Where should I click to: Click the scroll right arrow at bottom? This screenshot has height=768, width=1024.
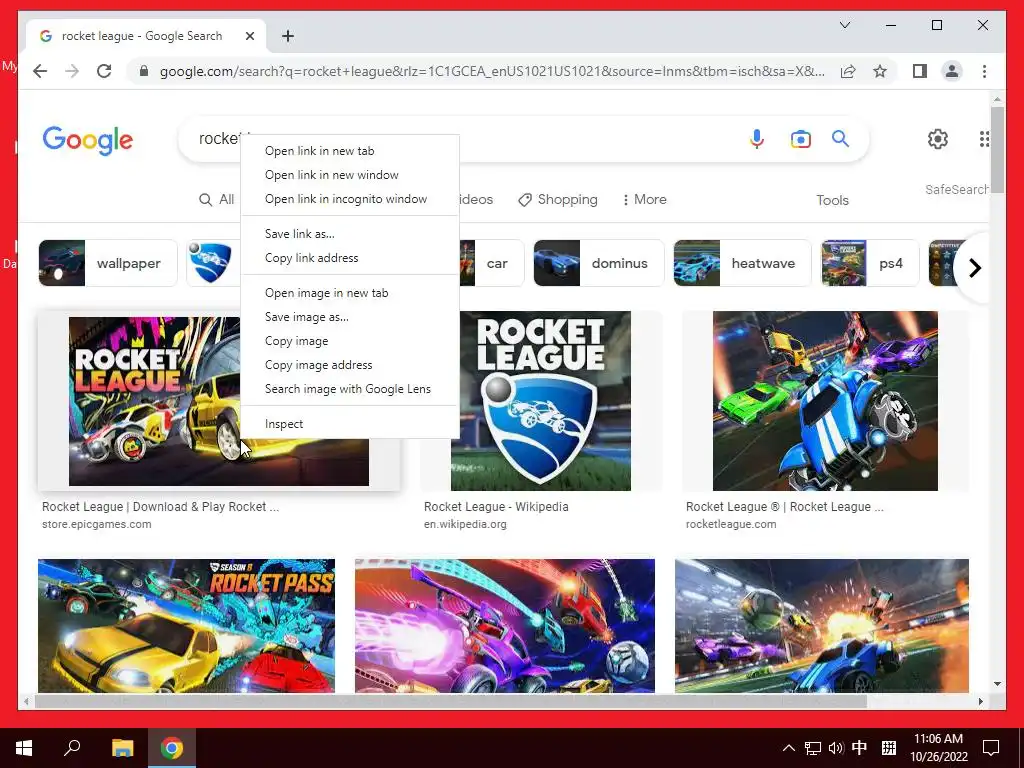coord(981,701)
